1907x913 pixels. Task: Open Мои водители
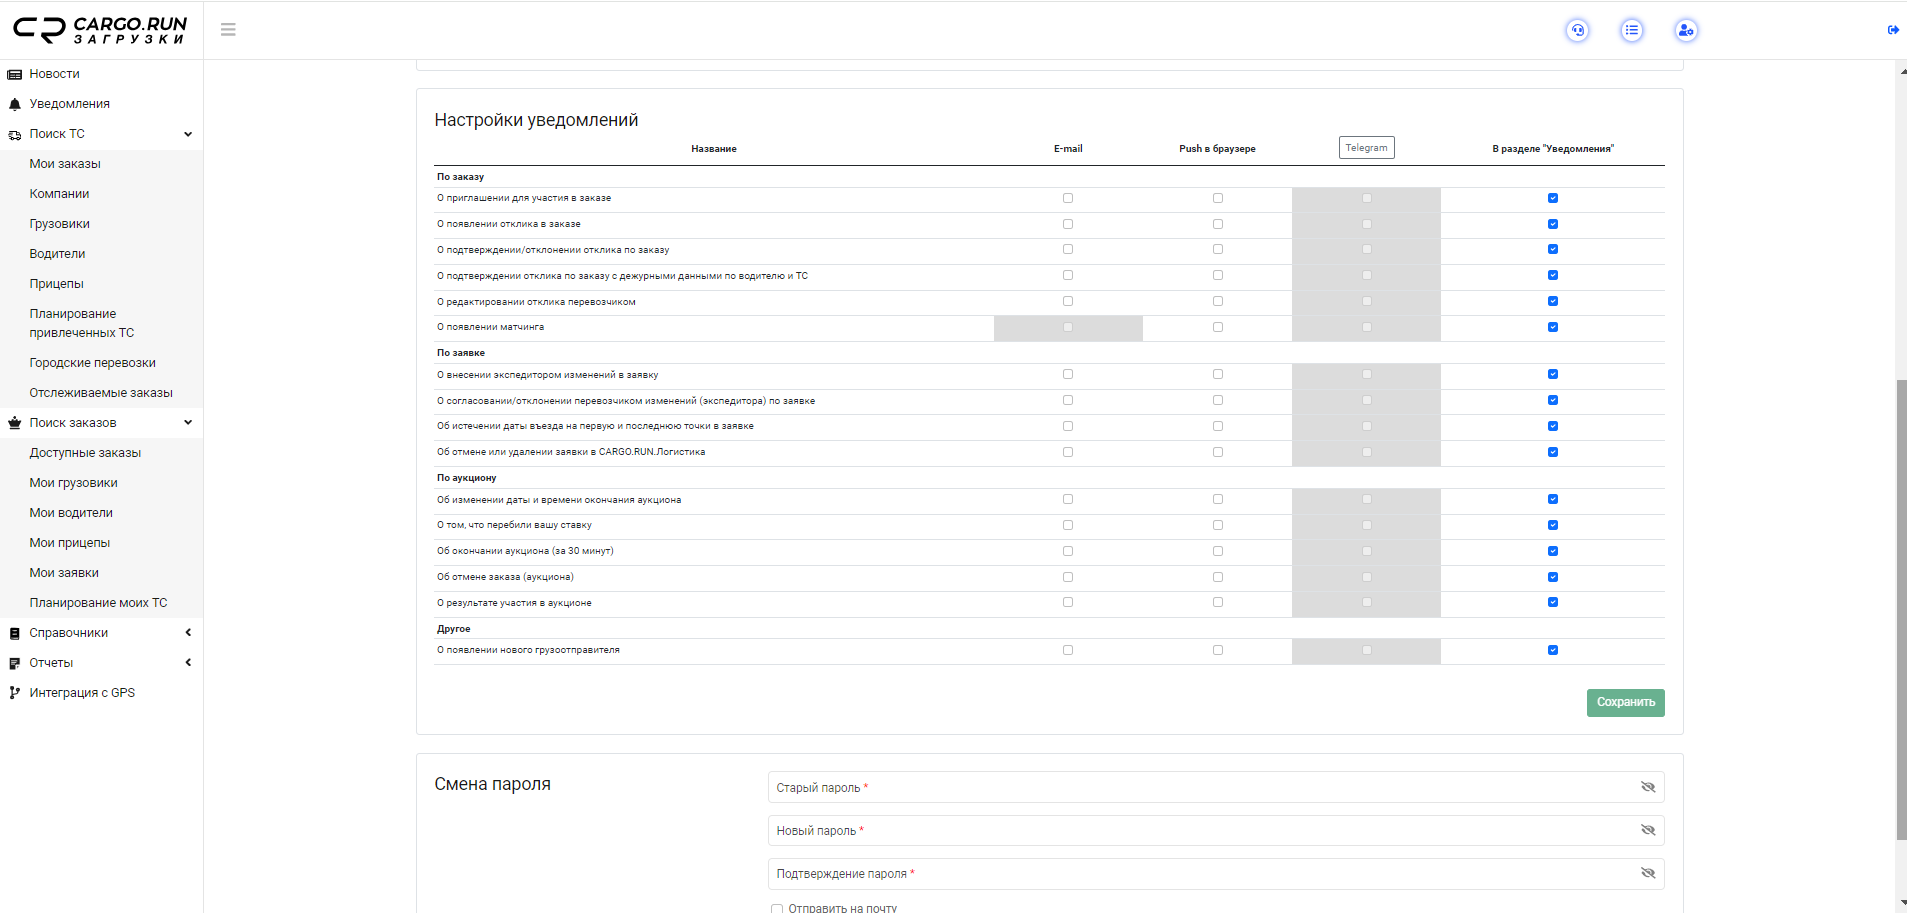tap(71, 513)
